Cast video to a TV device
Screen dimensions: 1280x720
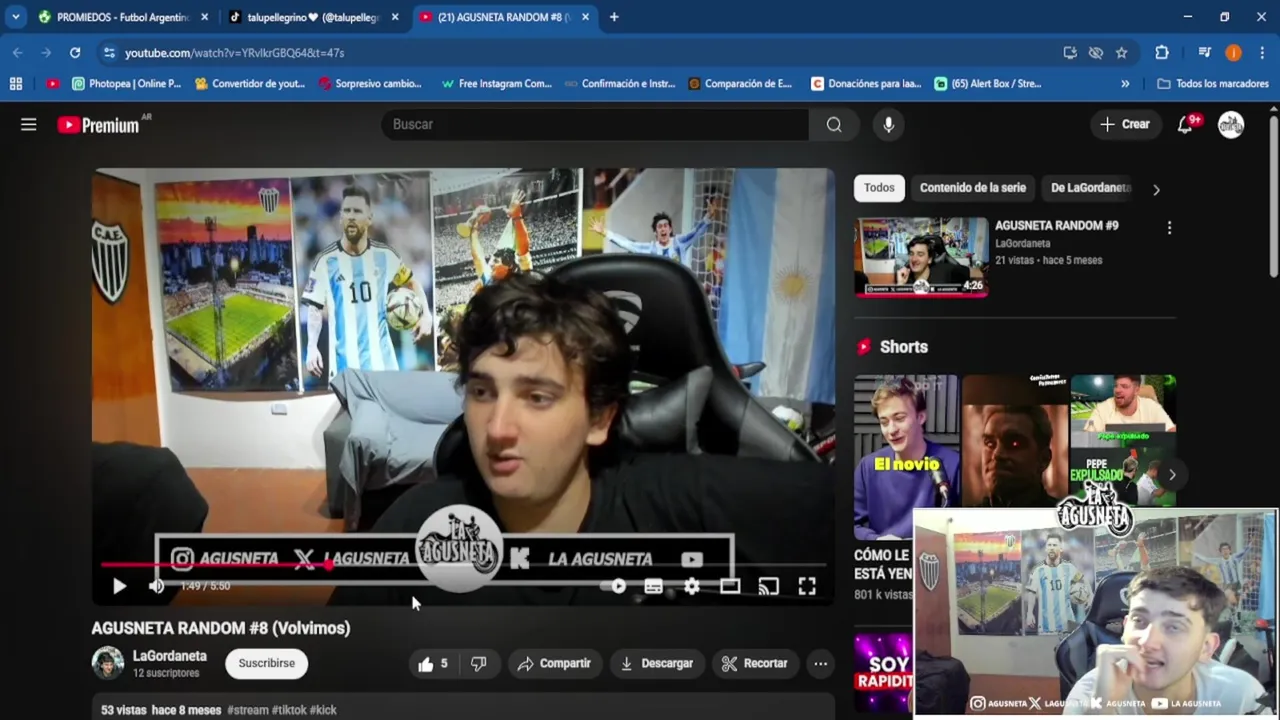[x=768, y=587]
